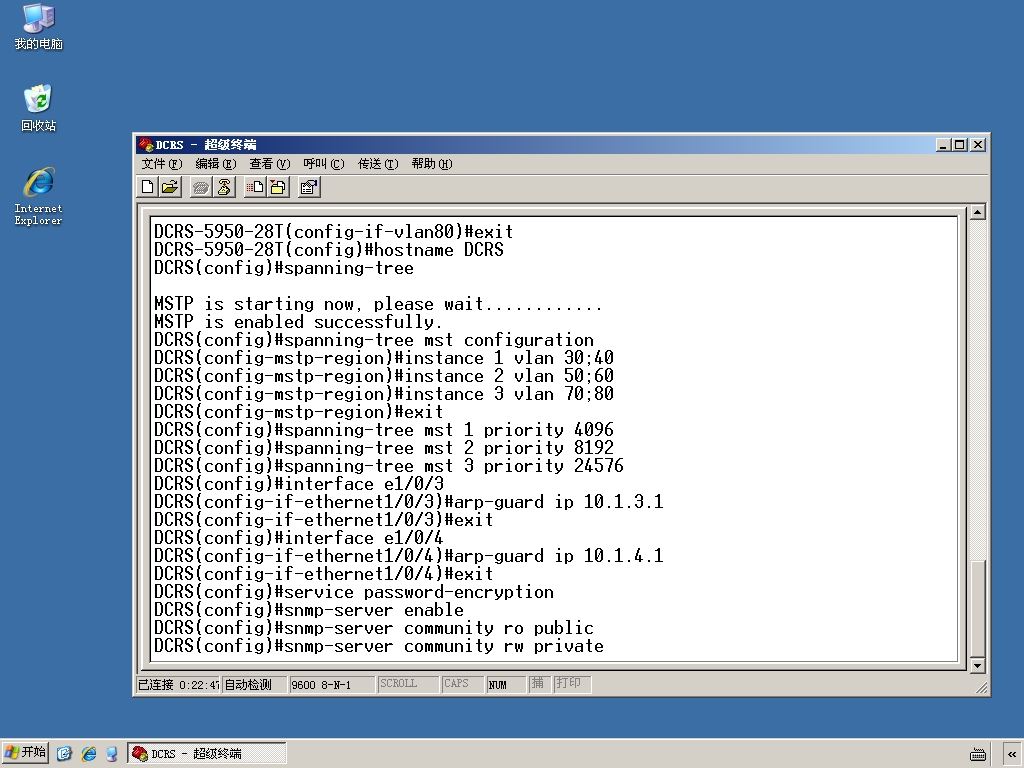Click HyperTerminal title bar app icon
Screen dimensions: 1024x768
pyautogui.click(x=146, y=144)
